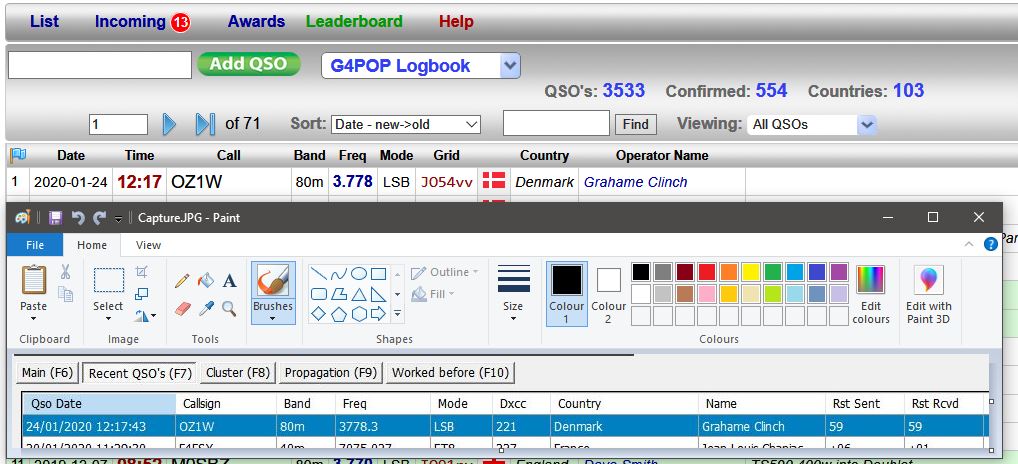
Task: Jump to last logbook page arrow
Action: pyautogui.click(x=205, y=124)
